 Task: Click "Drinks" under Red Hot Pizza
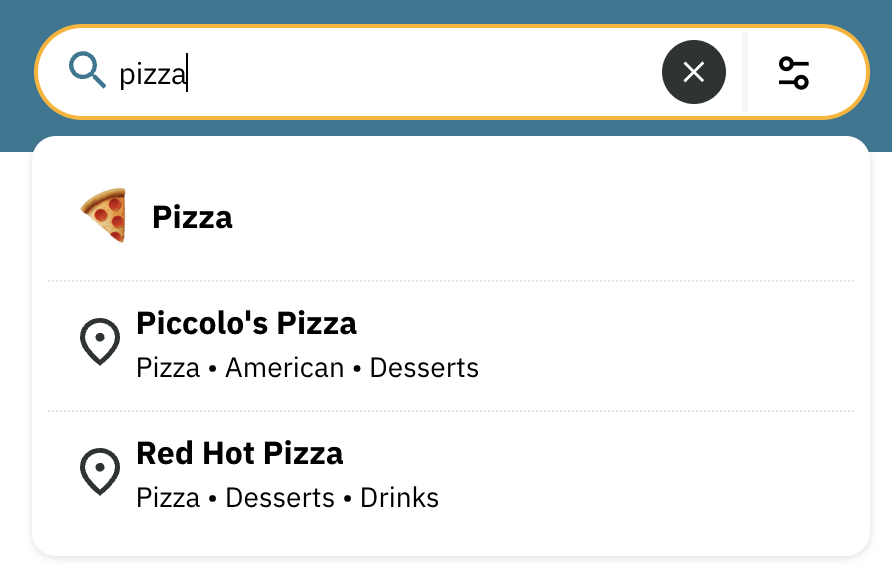click(x=399, y=497)
